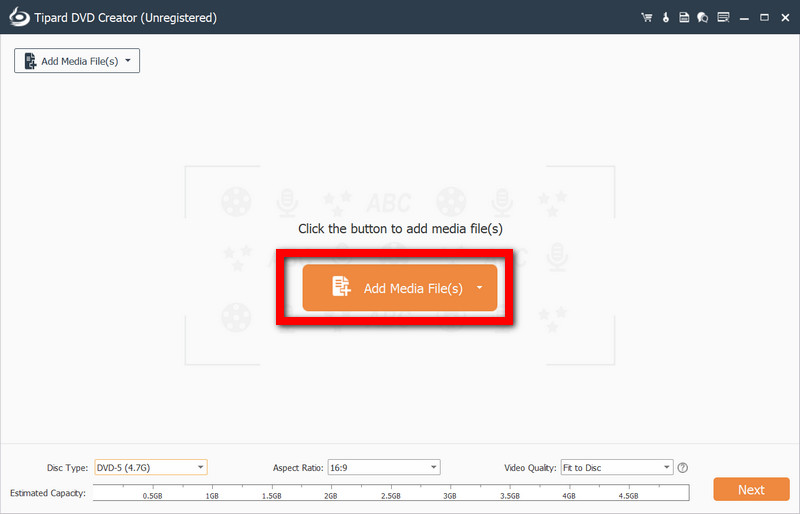Click the 'Tipard DVD Creator (Unregistered)' title text
This screenshot has height=514, width=800.
point(126,17)
